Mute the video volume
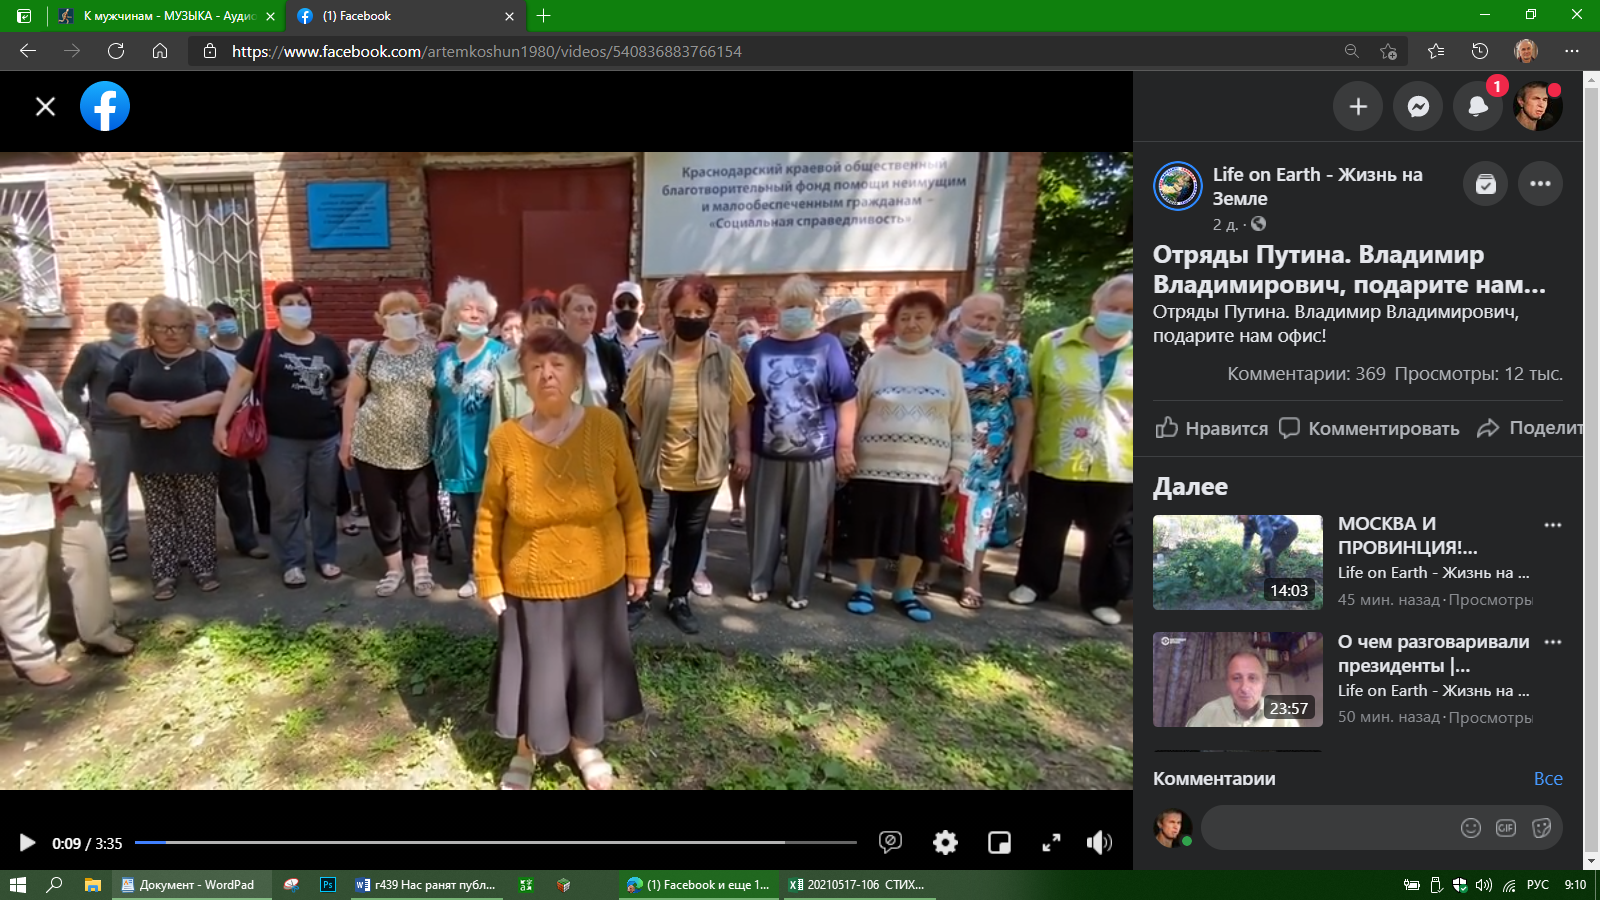1600x900 pixels. tap(1099, 843)
